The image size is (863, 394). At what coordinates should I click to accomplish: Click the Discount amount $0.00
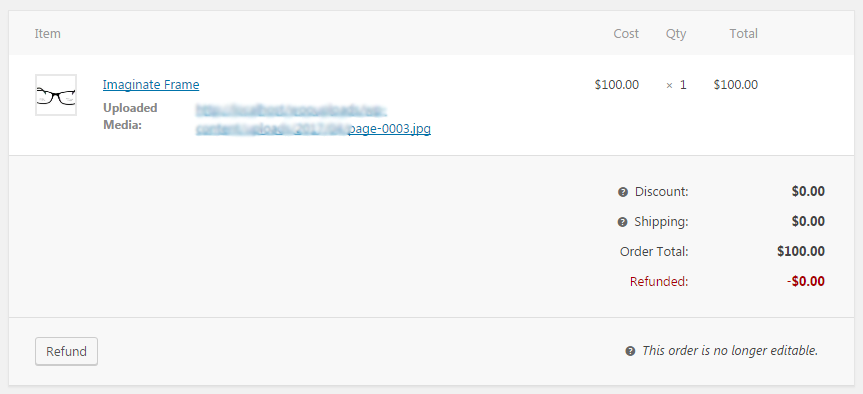click(809, 191)
